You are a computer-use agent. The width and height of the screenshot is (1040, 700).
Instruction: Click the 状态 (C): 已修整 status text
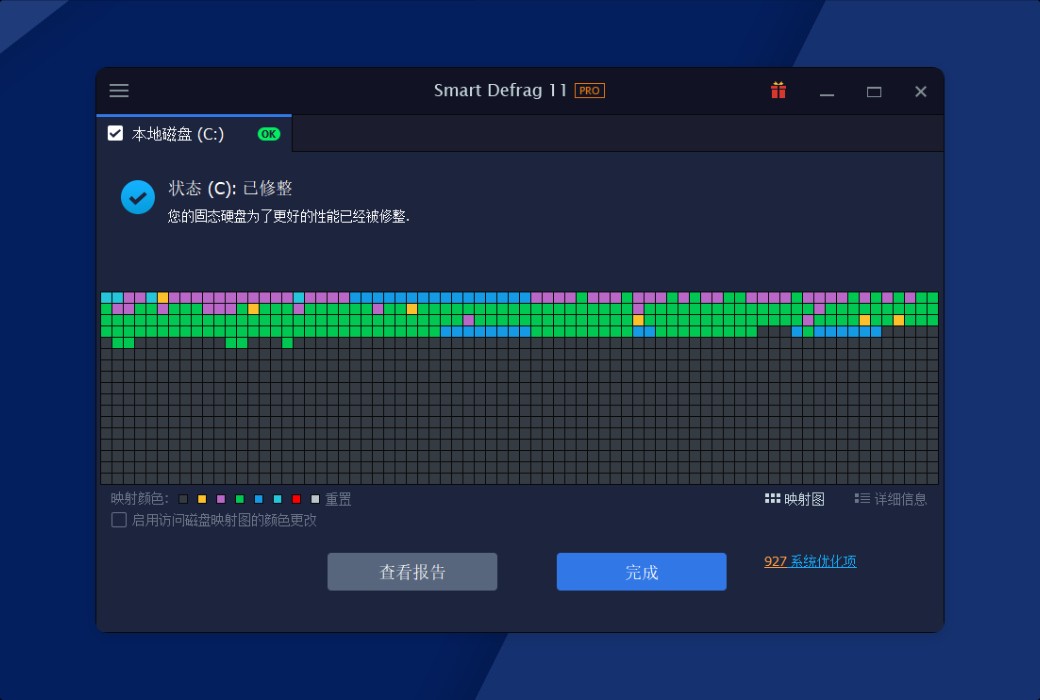coord(230,188)
